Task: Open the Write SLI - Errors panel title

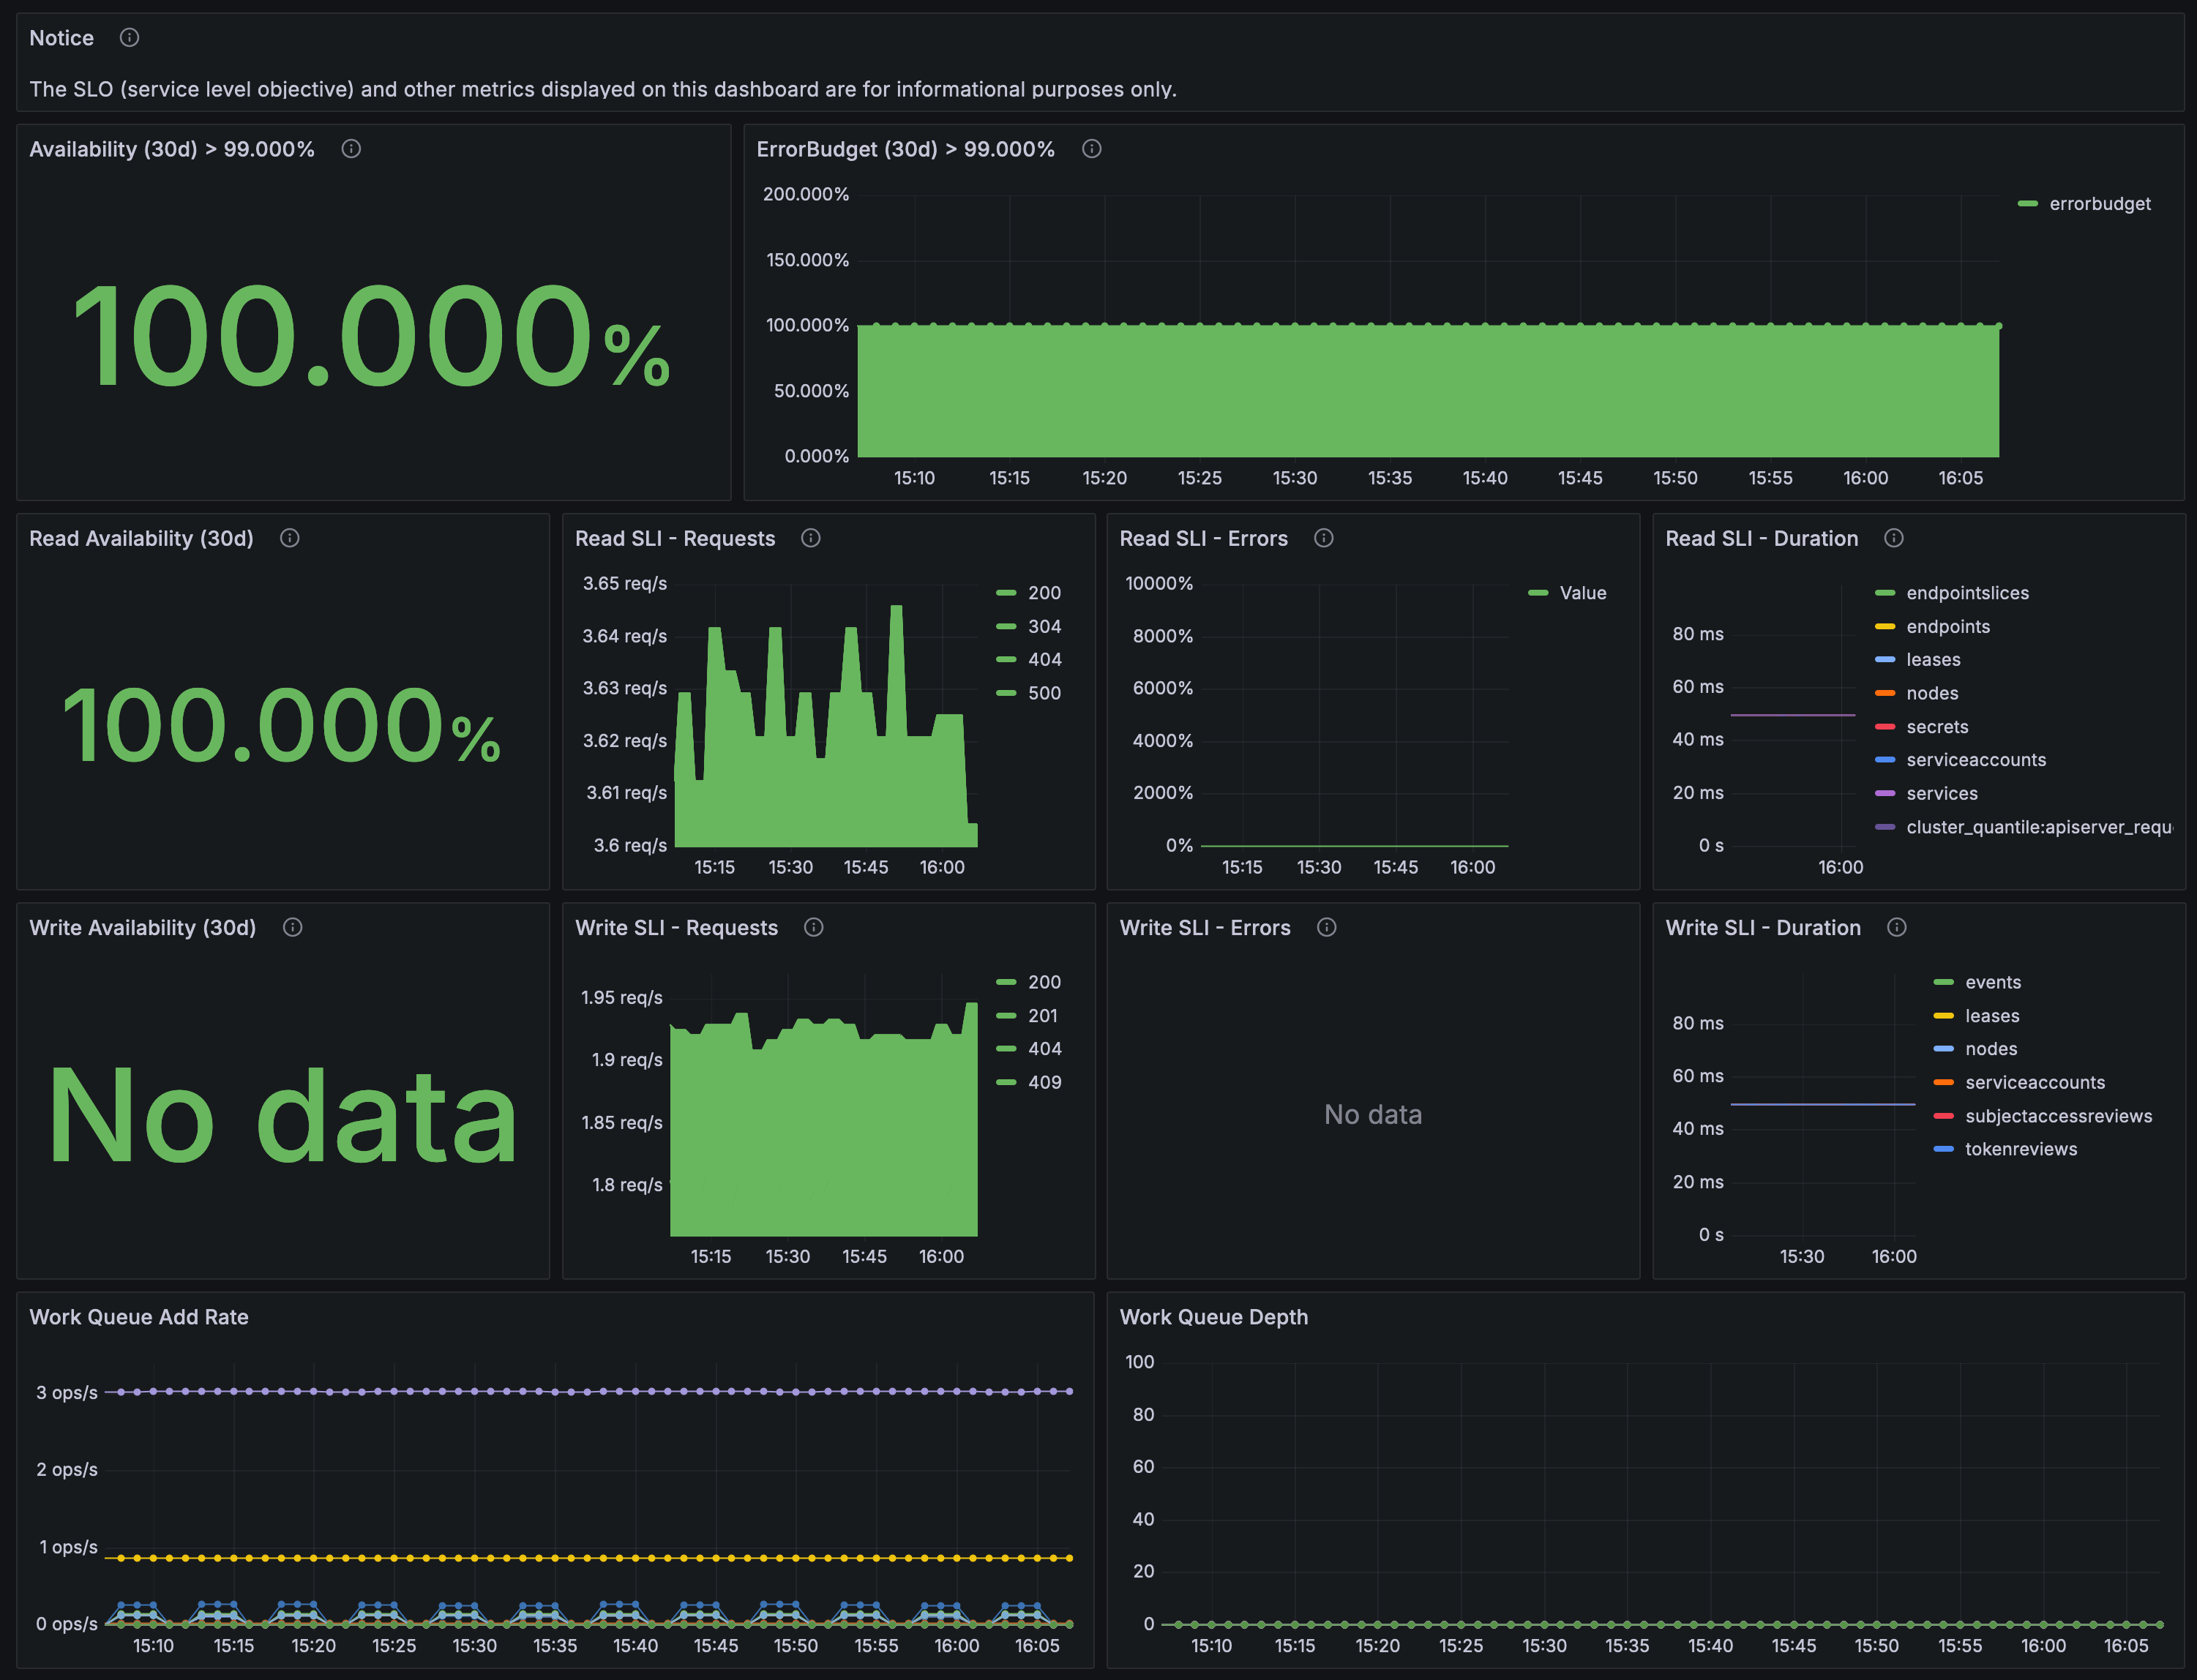Action: click(x=1205, y=927)
